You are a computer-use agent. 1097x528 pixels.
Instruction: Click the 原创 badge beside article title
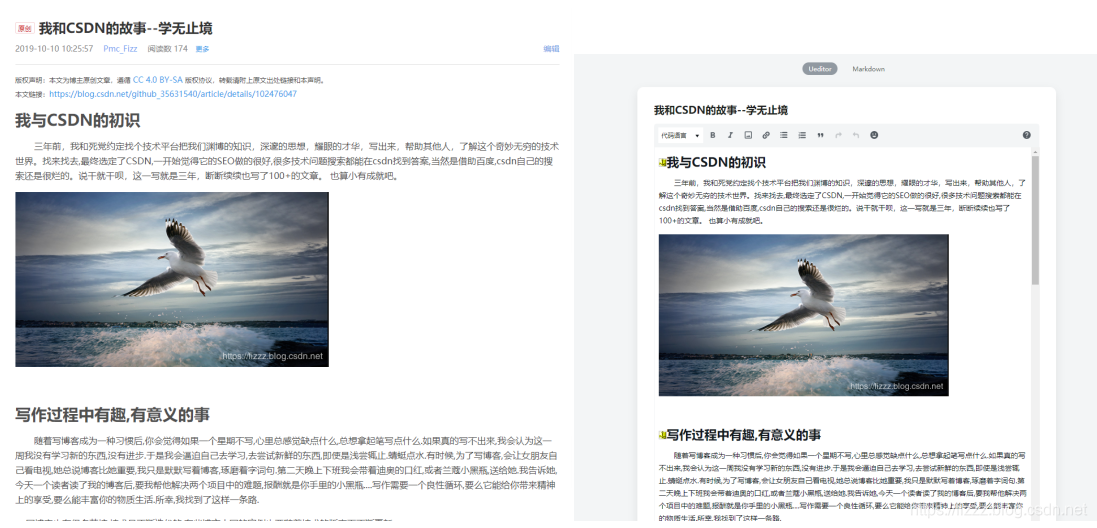(24, 29)
